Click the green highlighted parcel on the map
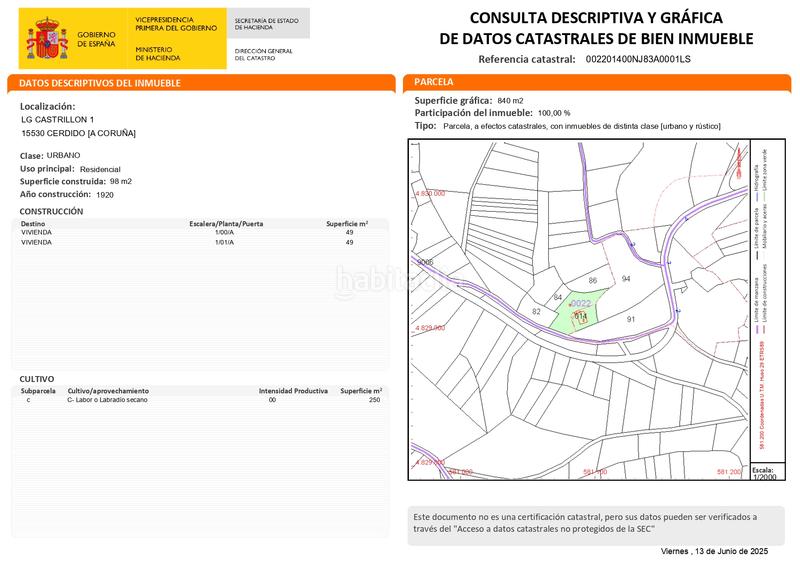The height and width of the screenshot is (565, 800). point(578,313)
